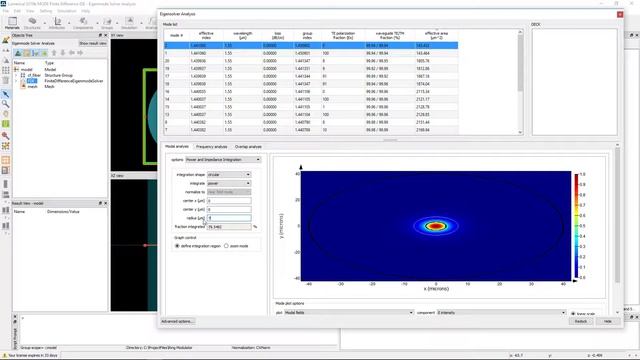640x360 pixels.
Task: Open the Structures toolbar button
Action: pos(32,23)
